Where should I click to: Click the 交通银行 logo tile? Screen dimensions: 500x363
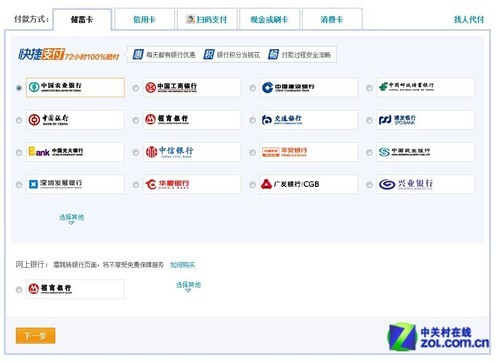tap(309, 120)
